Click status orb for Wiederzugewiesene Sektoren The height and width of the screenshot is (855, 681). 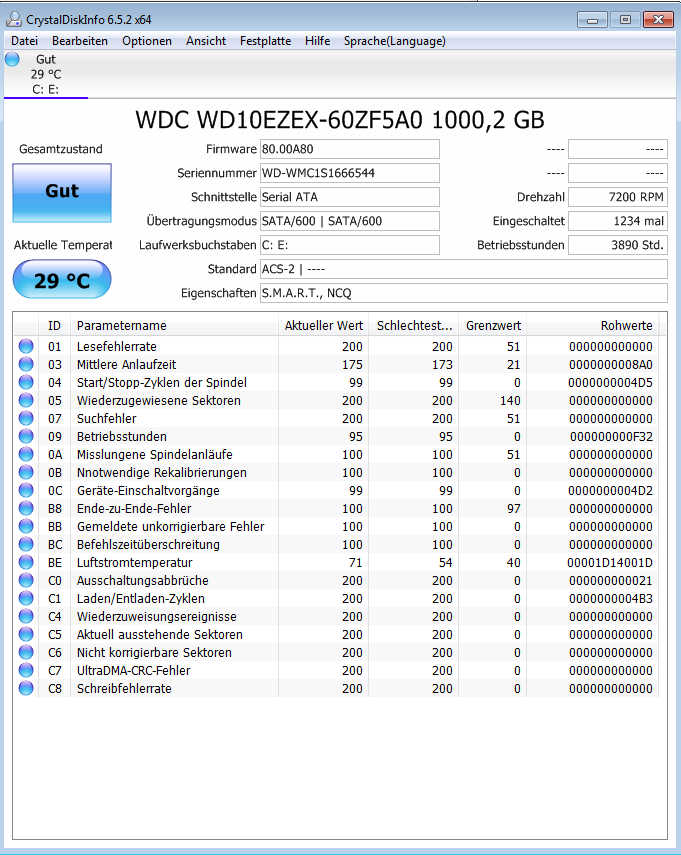(x=26, y=400)
